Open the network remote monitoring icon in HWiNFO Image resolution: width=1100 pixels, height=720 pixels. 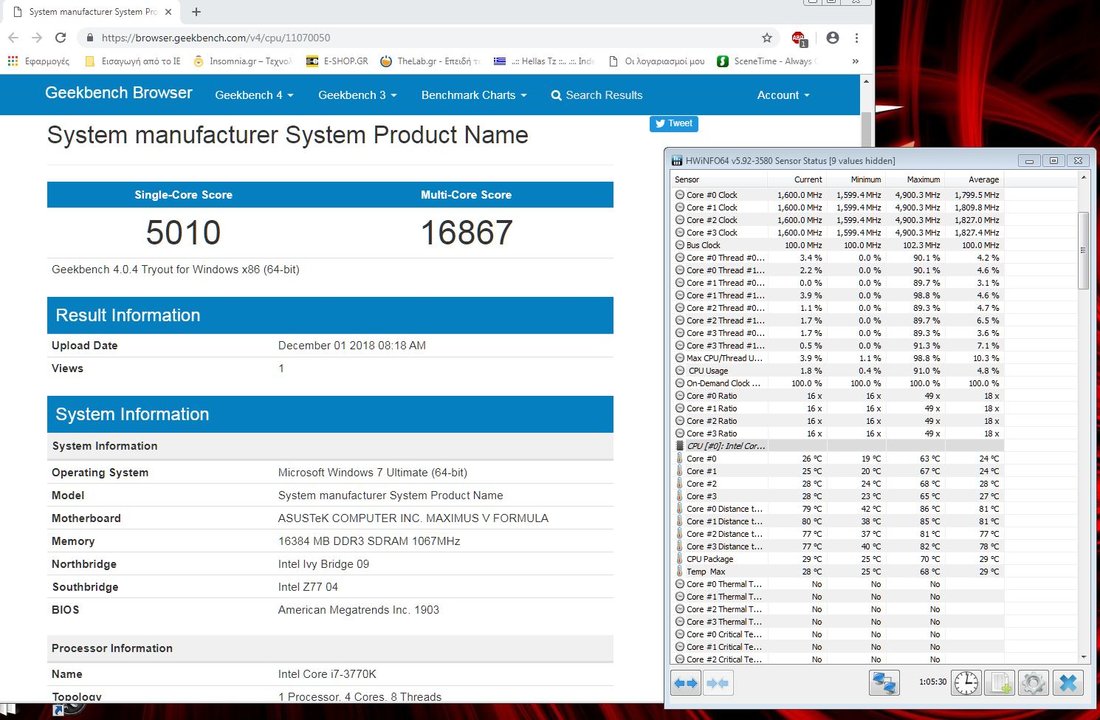pos(884,683)
